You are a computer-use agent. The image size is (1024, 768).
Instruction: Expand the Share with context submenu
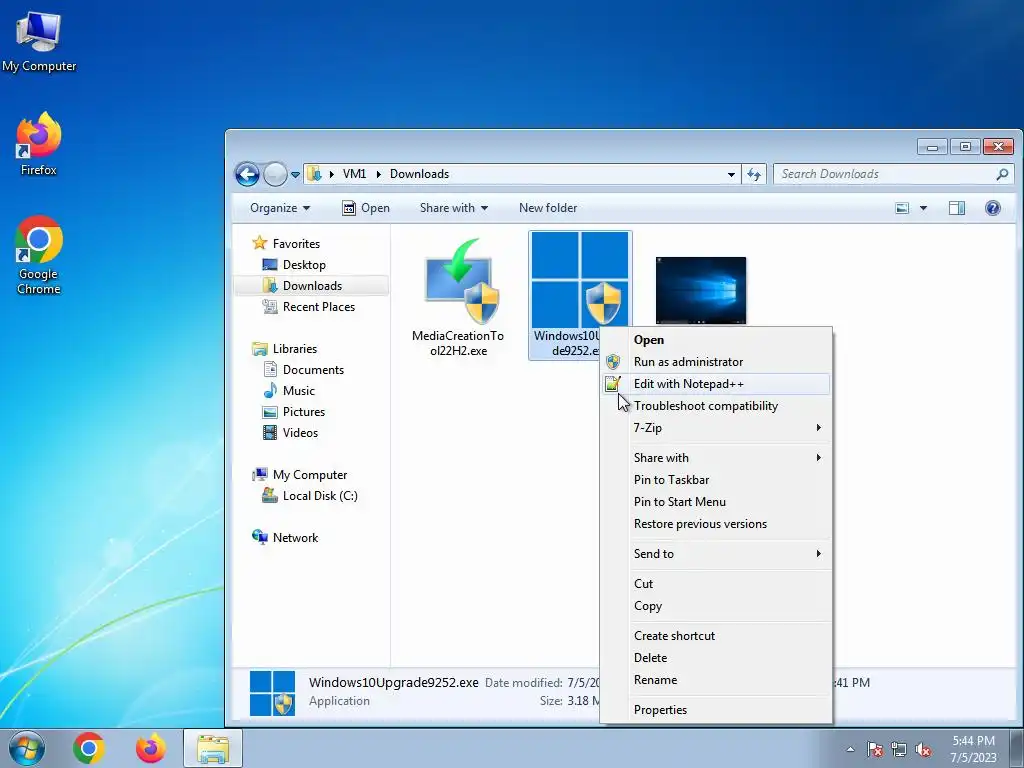[716, 458]
